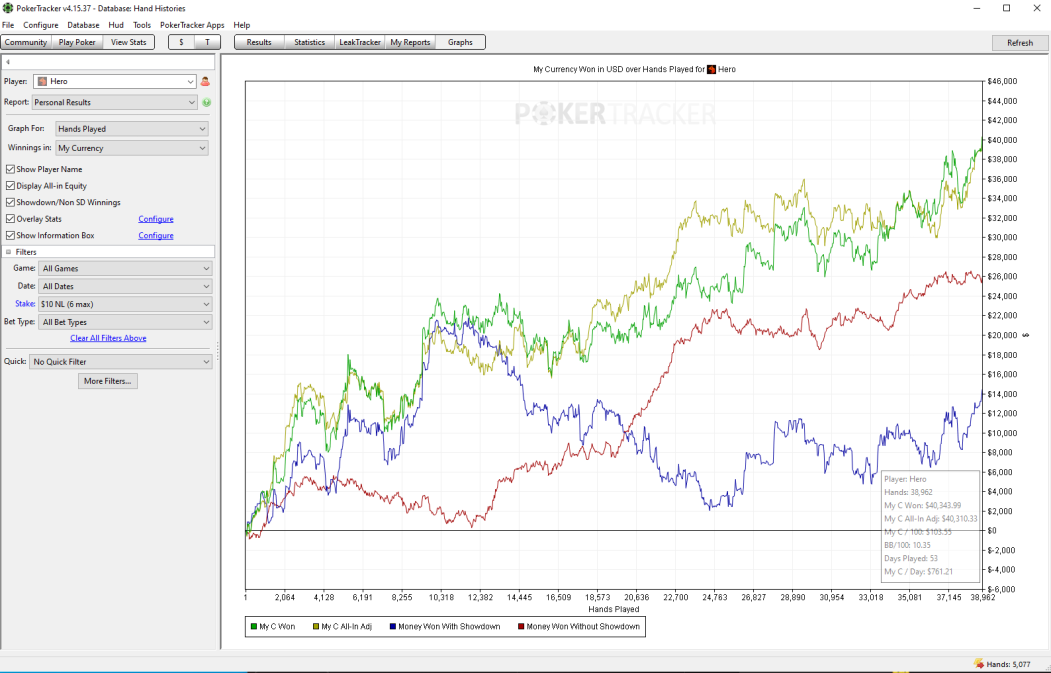Select the T tournament toggle button
Viewport: 1051px width, 673px height.
208,42
